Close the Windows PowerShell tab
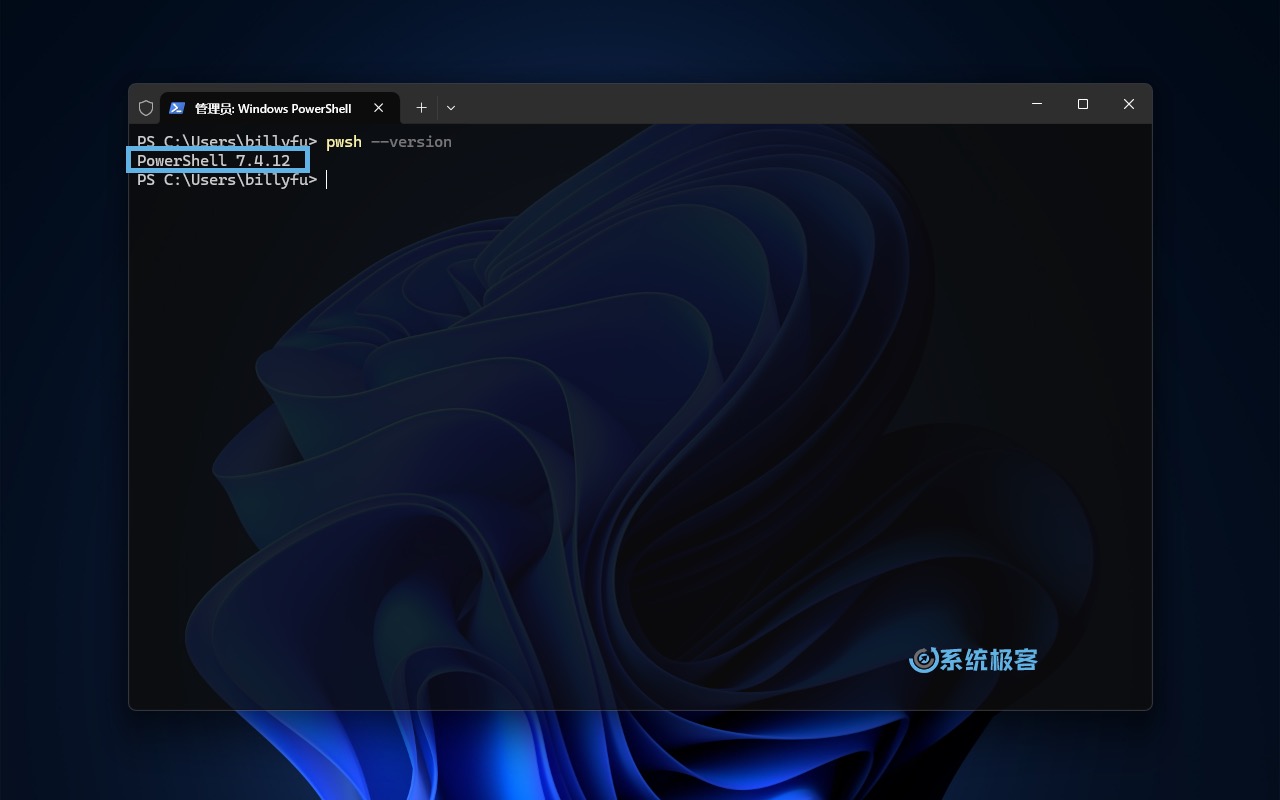Viewport: 1280px width, 800px height. click(x=379, y=108)
